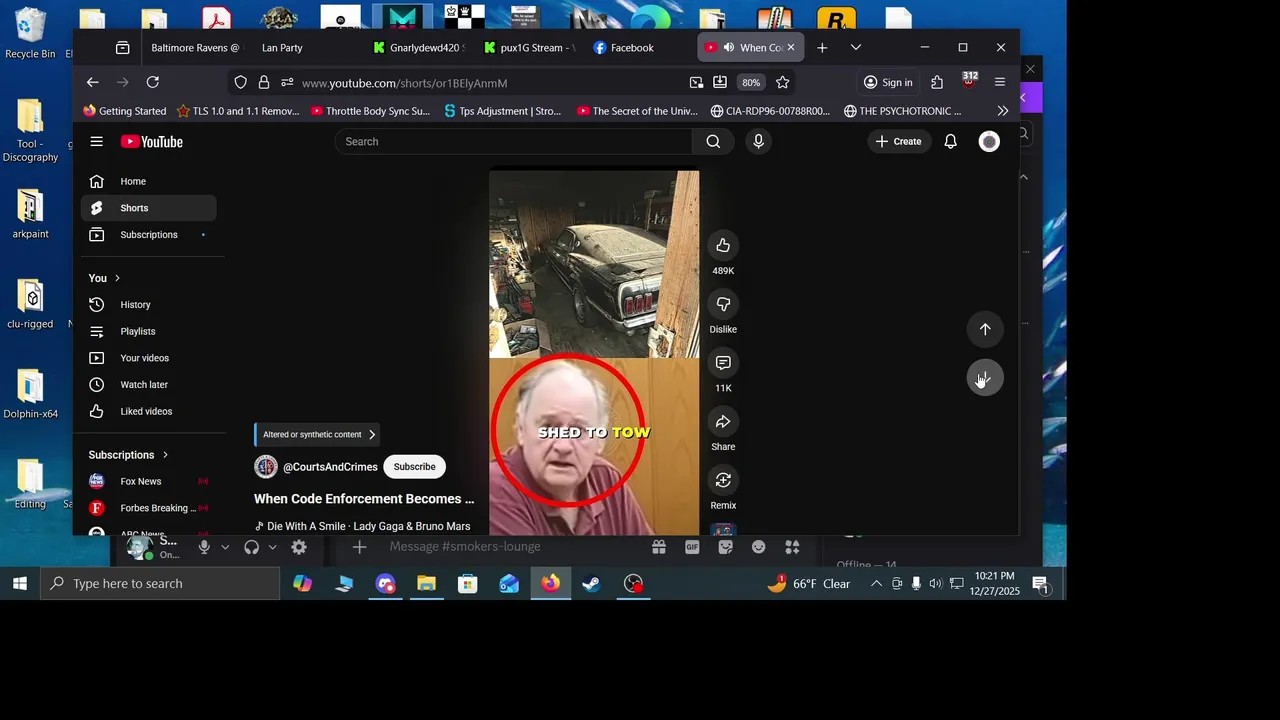Expand the Subscriptions heading in the sidebar
Image resolution: width=1280 pixels, height=720 pixels.
(x=128, y=455)
